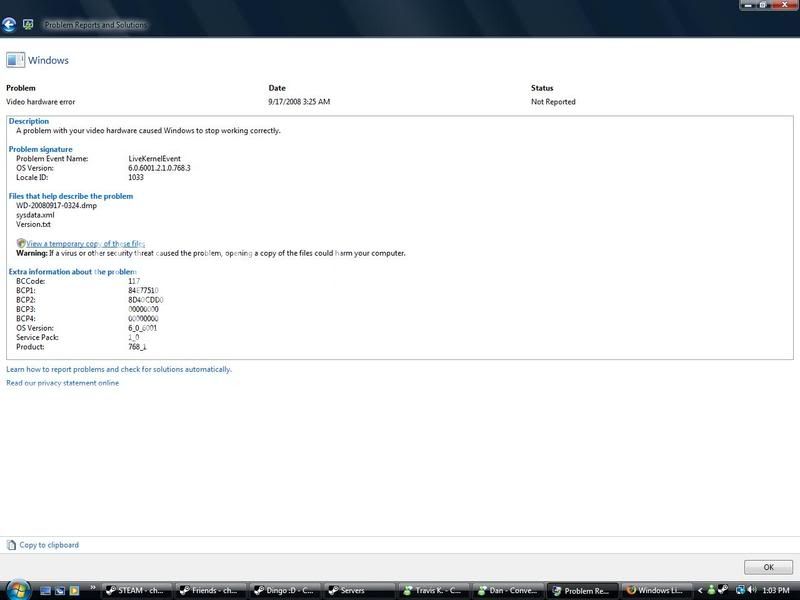The width and height of the screenshot is (800, 600).
Task: Click the taskbar clock showing 1:03 PM
Action: click(x=777, y=590)
